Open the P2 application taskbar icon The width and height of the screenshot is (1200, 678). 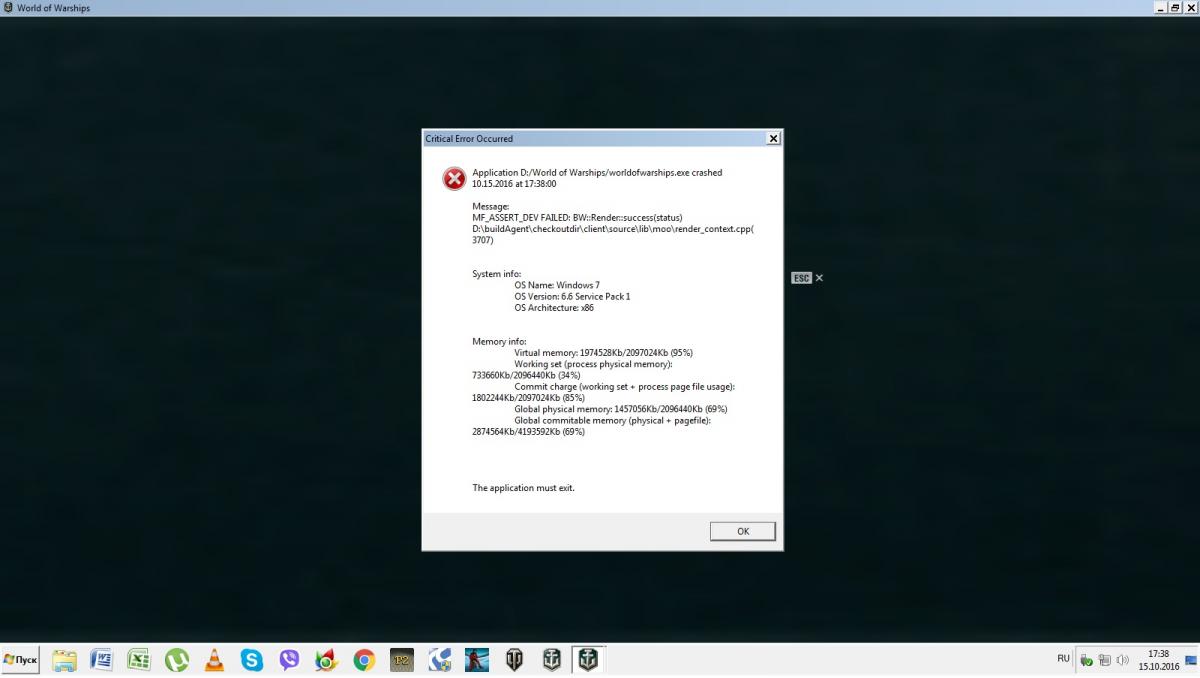(401, 660)
